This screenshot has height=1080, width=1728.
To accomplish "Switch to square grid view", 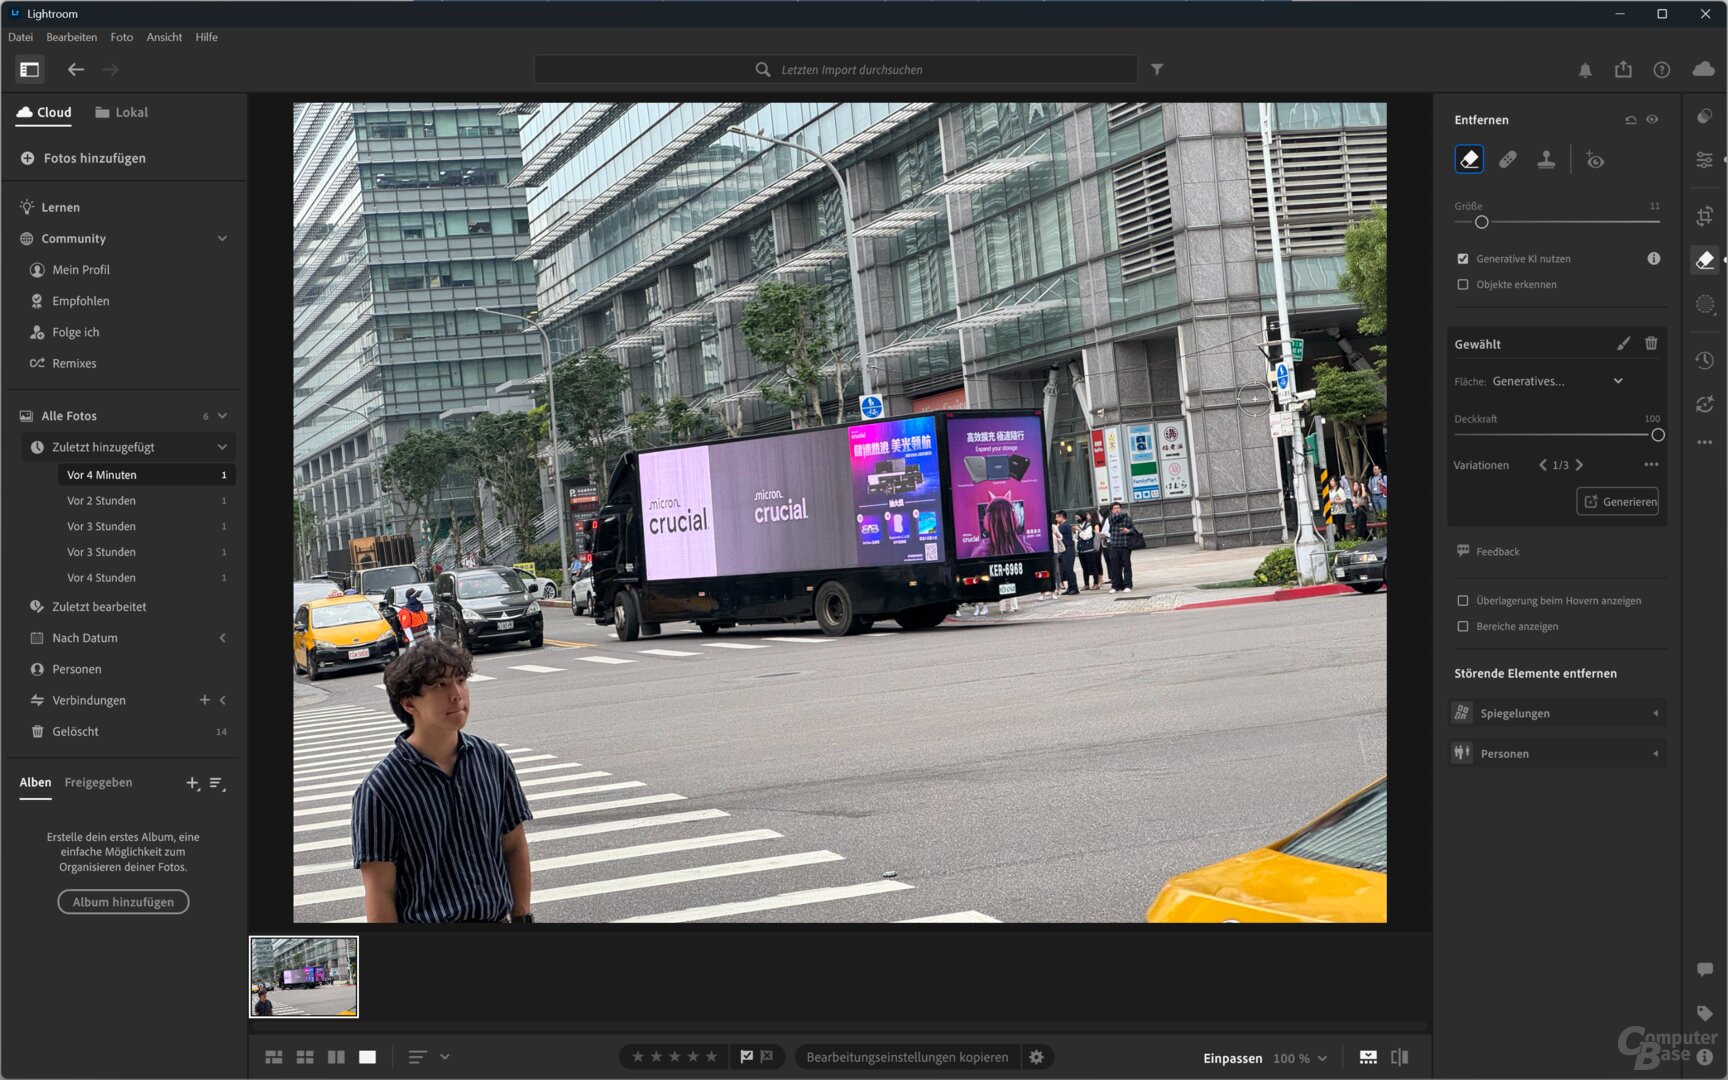I will (x=305, y=1057).
